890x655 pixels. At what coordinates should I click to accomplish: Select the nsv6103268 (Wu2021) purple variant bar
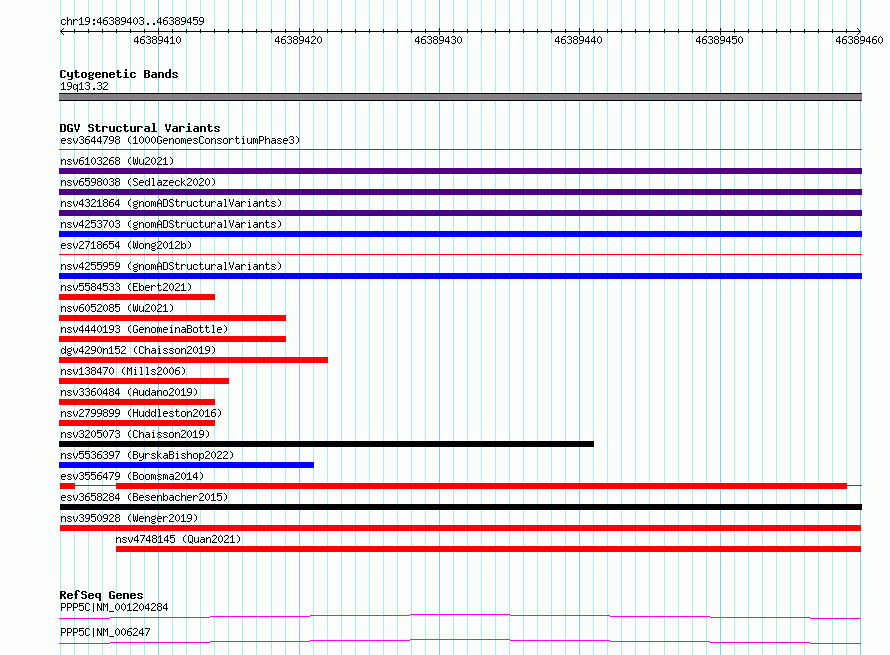pos(460,171)
